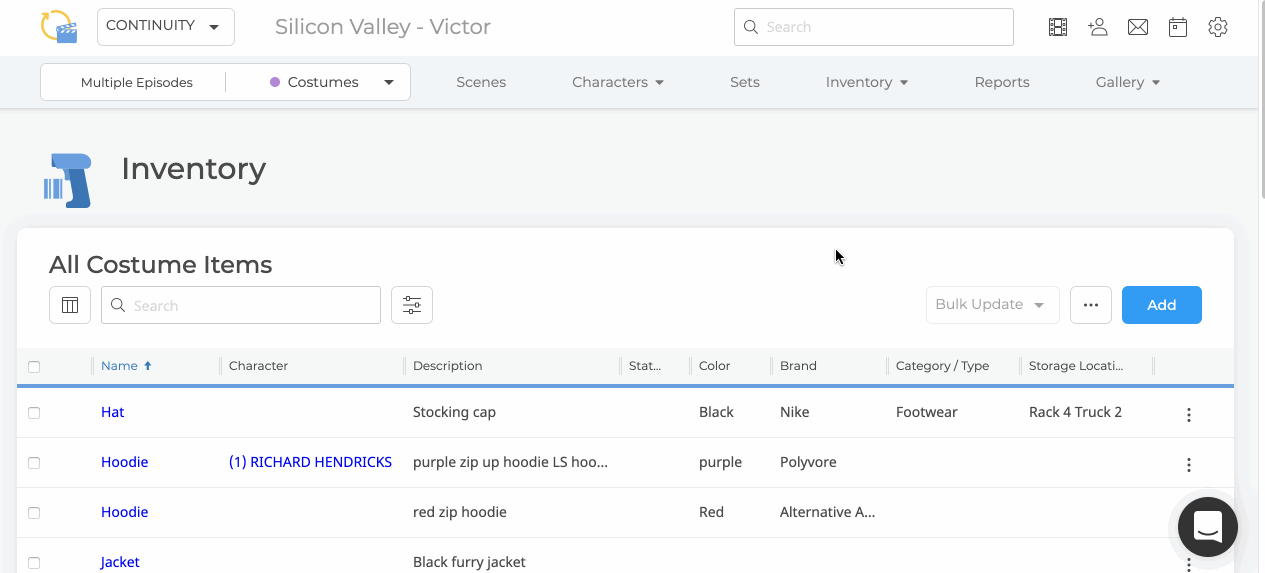Click the Polyvore brand cell
Viewport: 1265px width, 573px height.
tap(808, 462)
